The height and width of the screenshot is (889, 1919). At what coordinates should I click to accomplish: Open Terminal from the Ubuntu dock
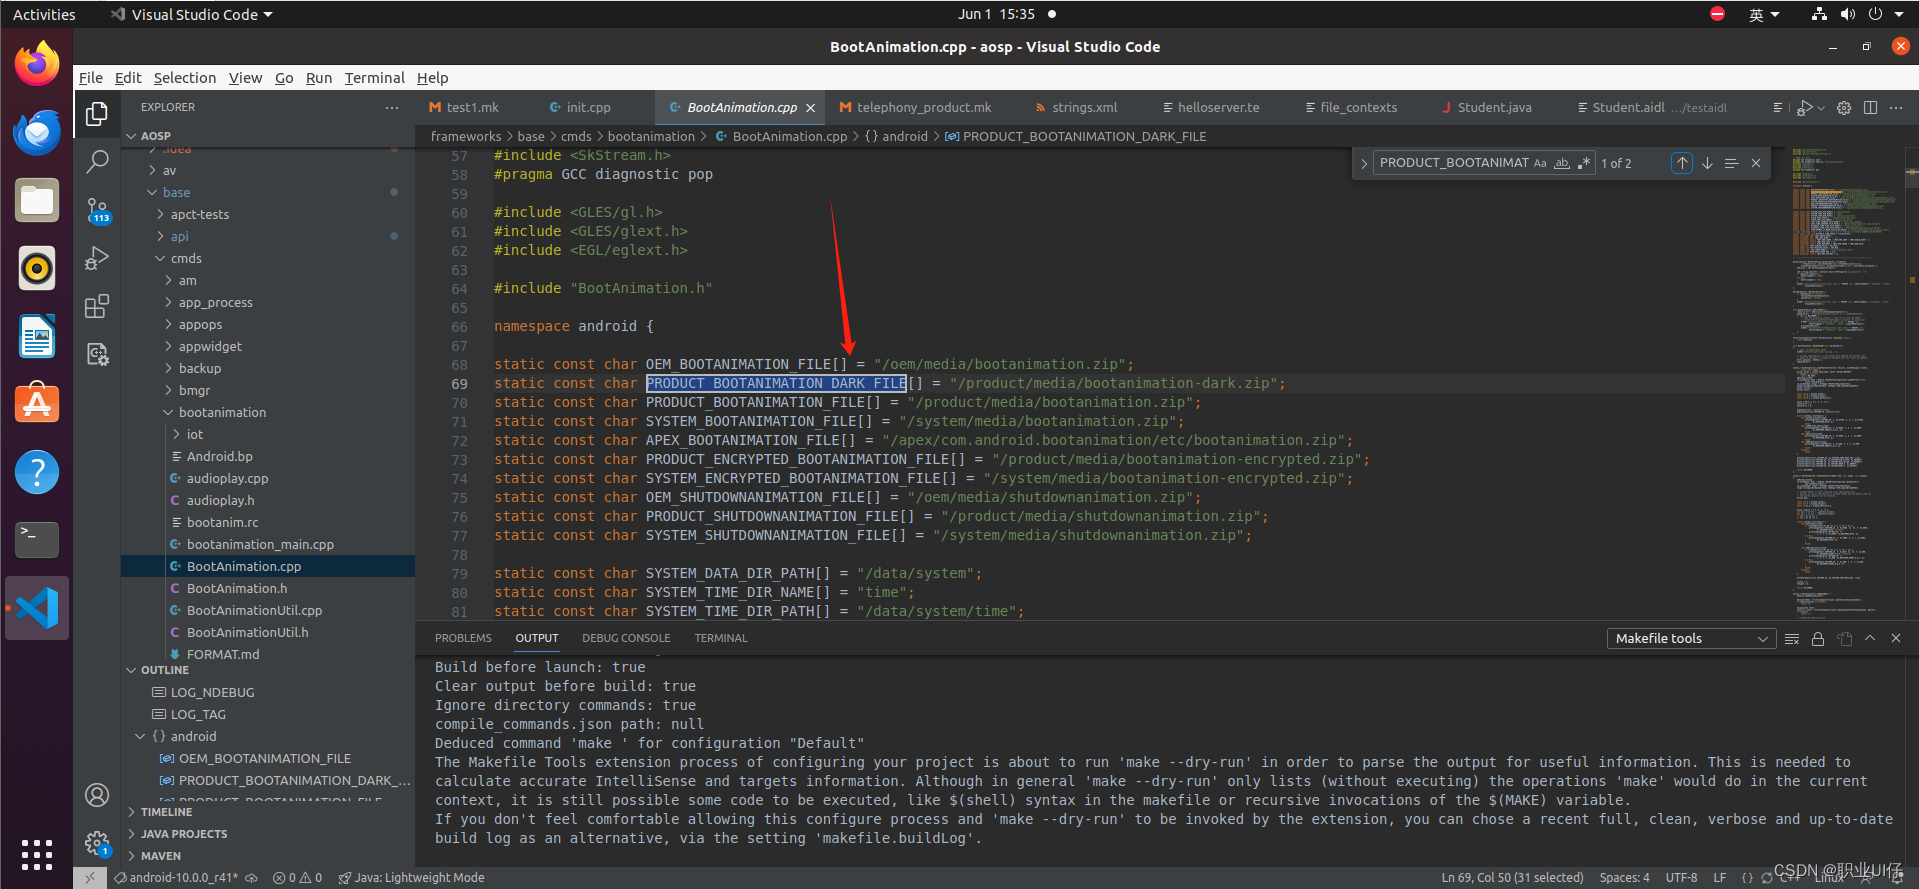pyautogui.click(x=37, y=539)
